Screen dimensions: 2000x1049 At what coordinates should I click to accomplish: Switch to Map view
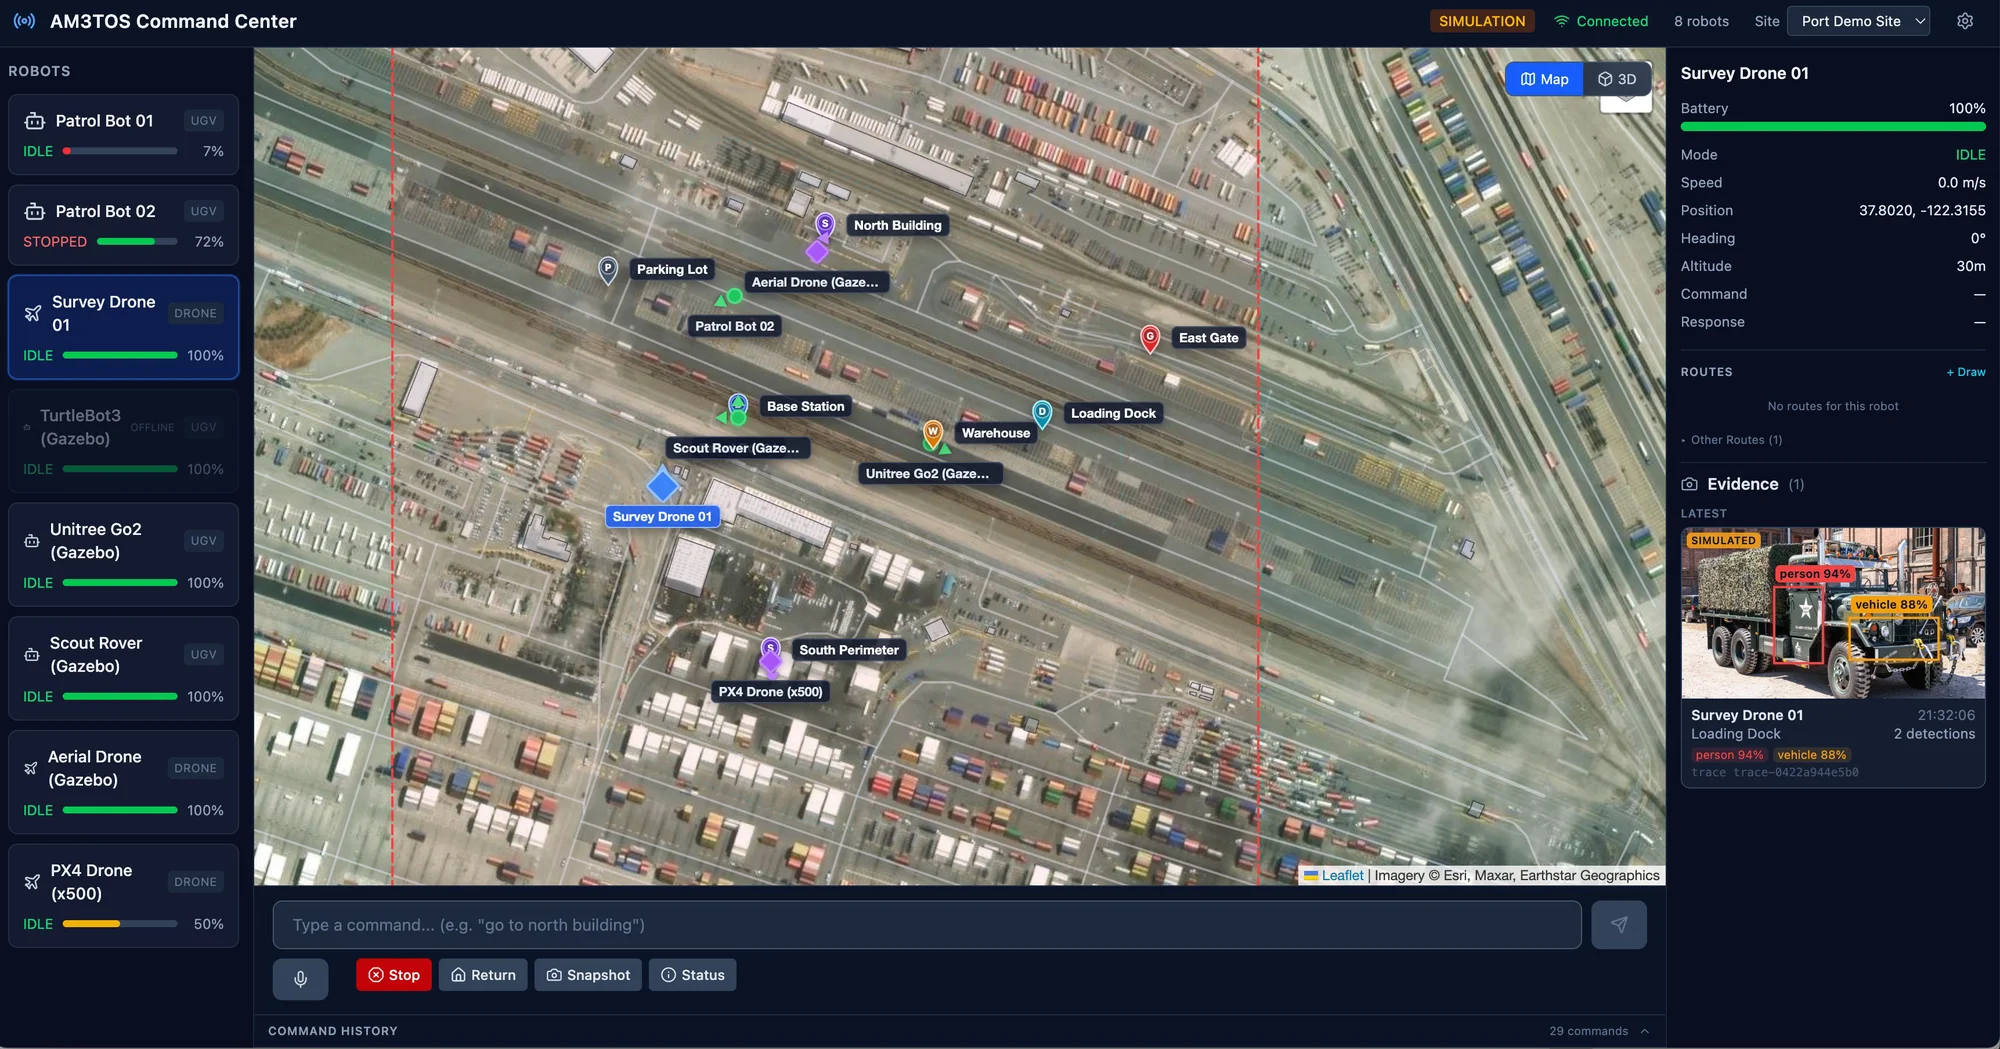[1545, 79]
